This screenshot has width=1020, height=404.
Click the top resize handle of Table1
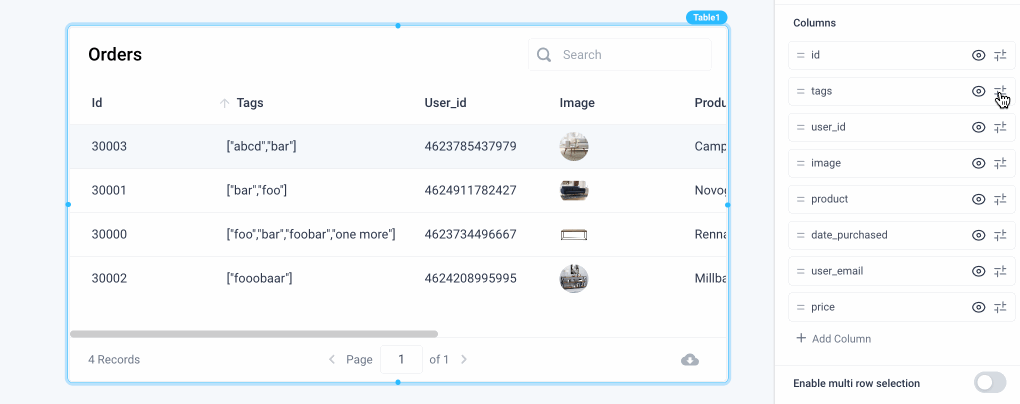point(398,26)
